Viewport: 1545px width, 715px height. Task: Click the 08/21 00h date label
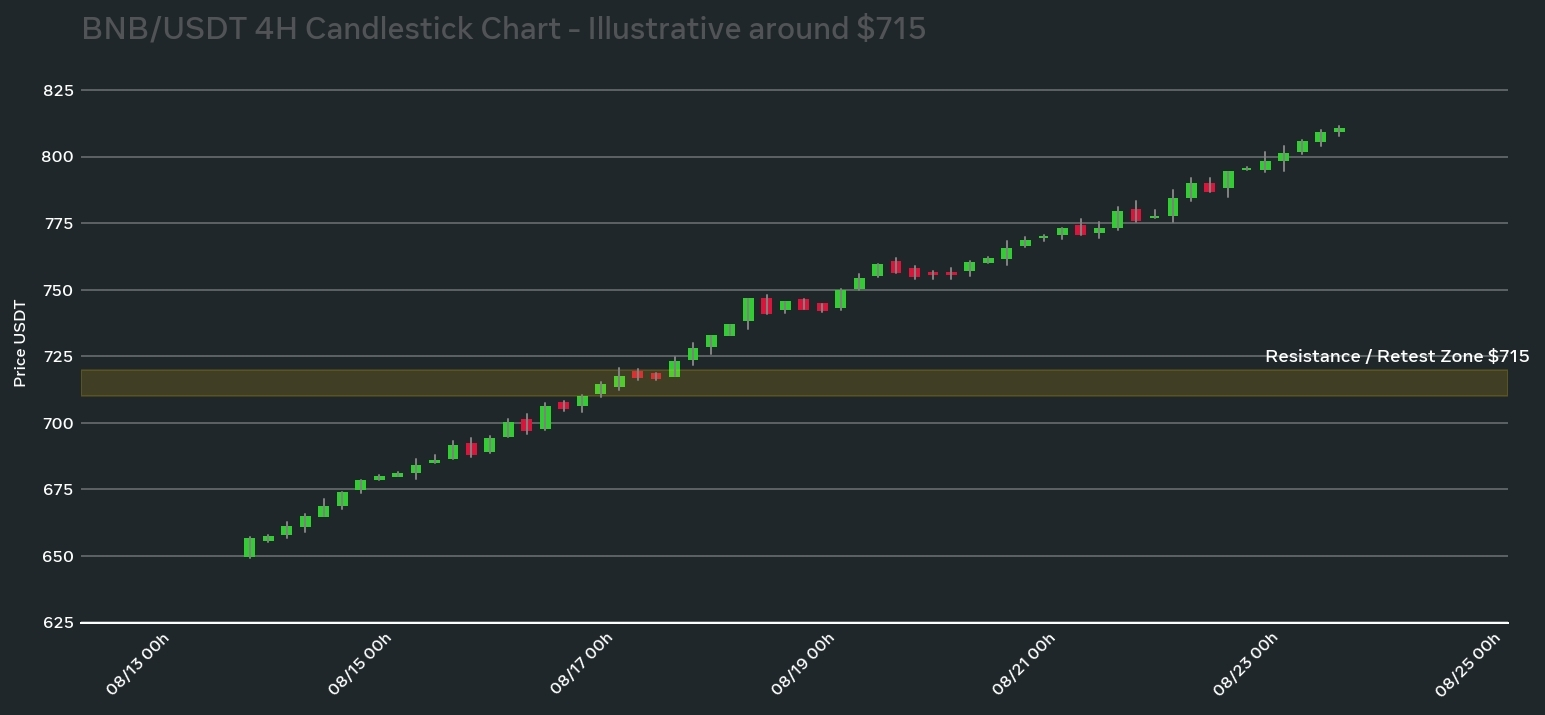1023,664
